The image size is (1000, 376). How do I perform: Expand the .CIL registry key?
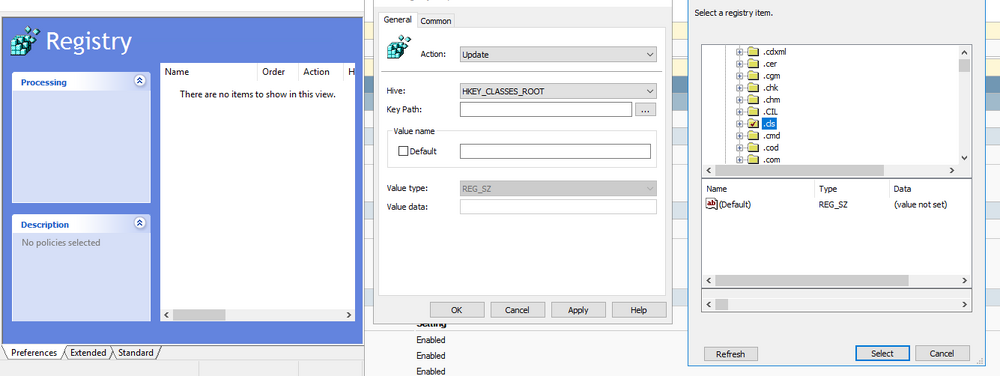[740, 112]
